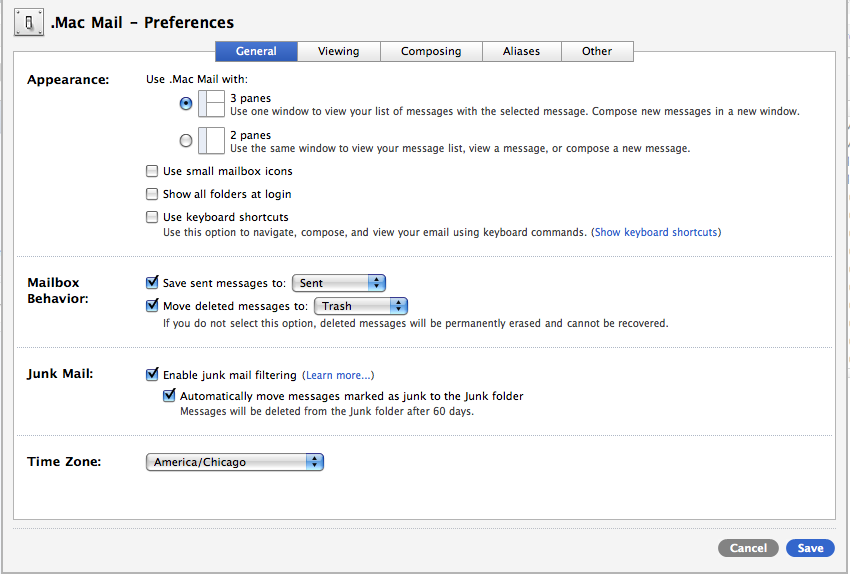Select the 2 panes radio button
Viewport: 850px width, 574px height.
click(x=186, y=140)
